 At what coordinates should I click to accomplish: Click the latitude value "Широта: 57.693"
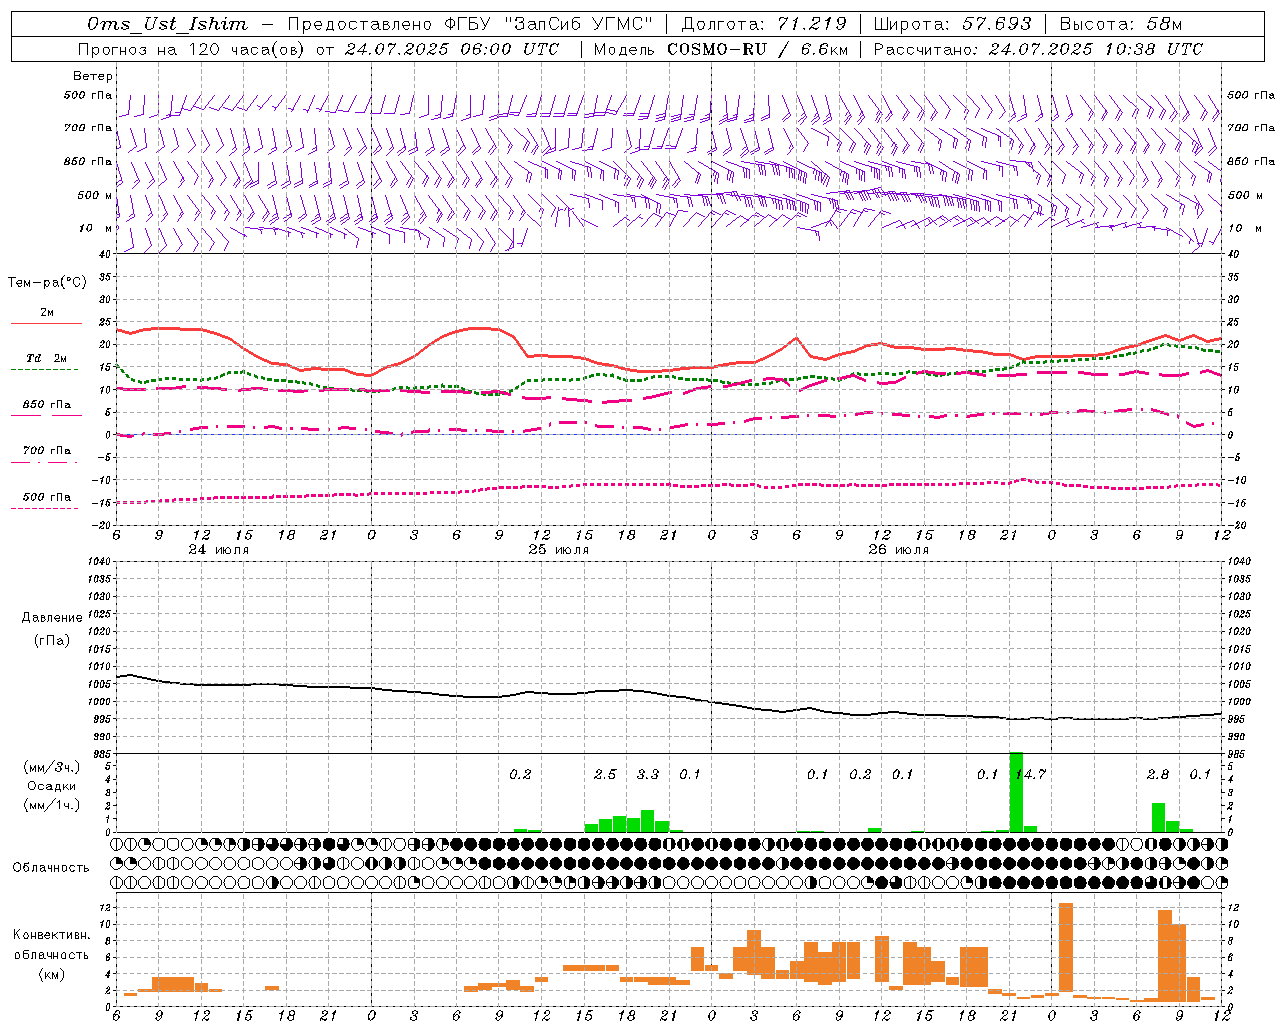click(952, 24)
